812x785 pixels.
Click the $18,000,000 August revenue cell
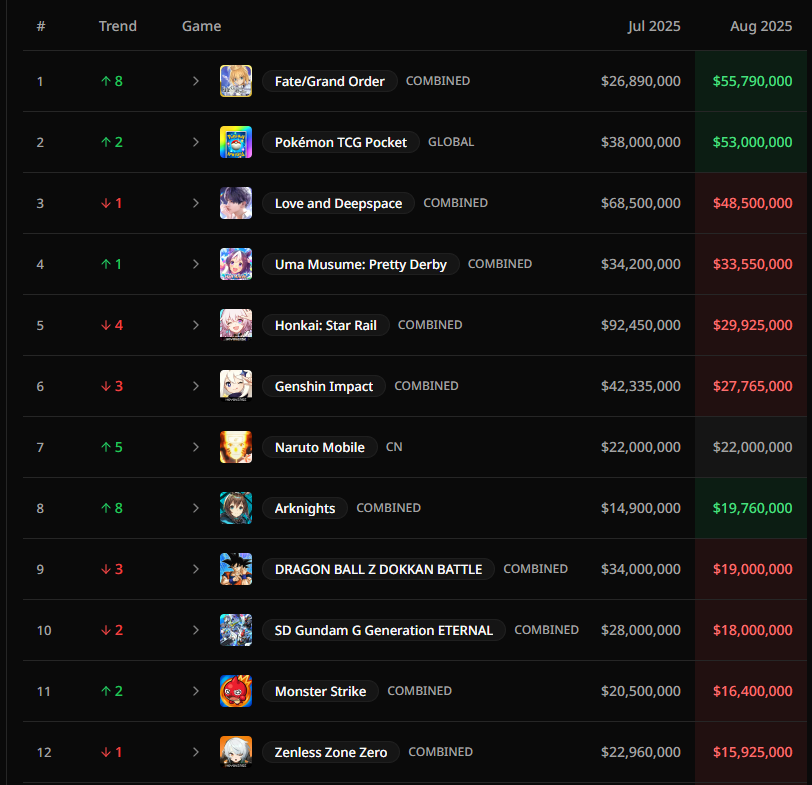(752, 630)
